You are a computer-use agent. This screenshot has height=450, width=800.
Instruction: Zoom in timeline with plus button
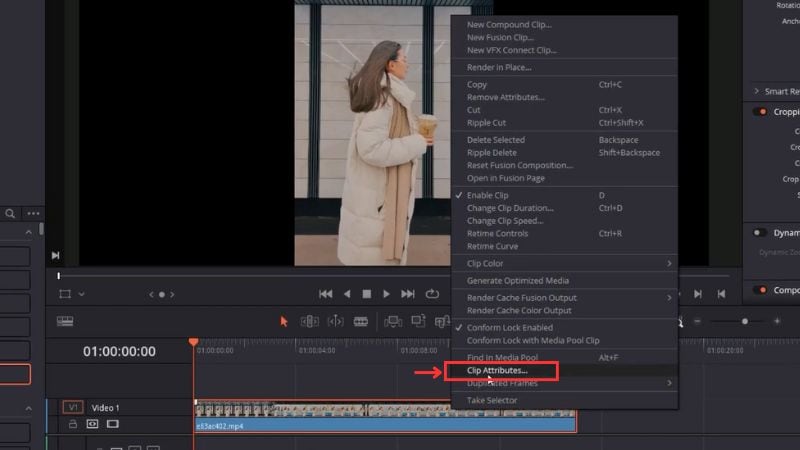click(x=777, y=321)
